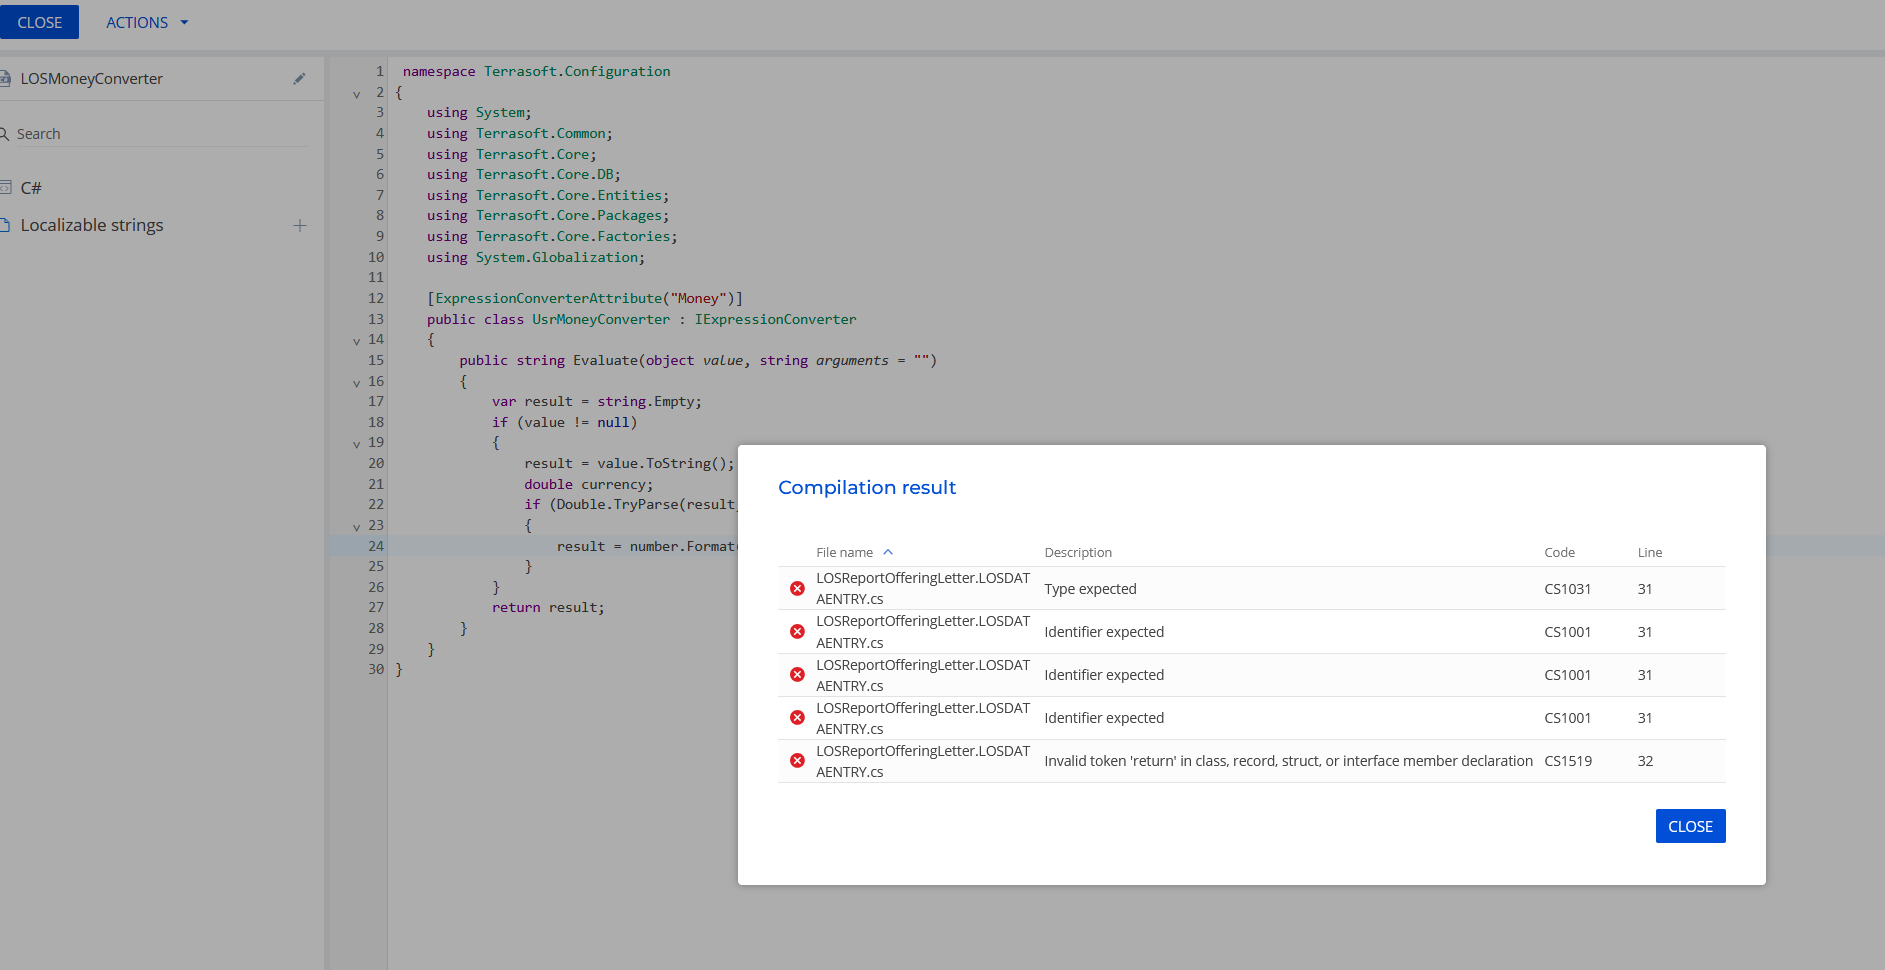Click the schema icon beside LOSMoneyConverter

5,78
